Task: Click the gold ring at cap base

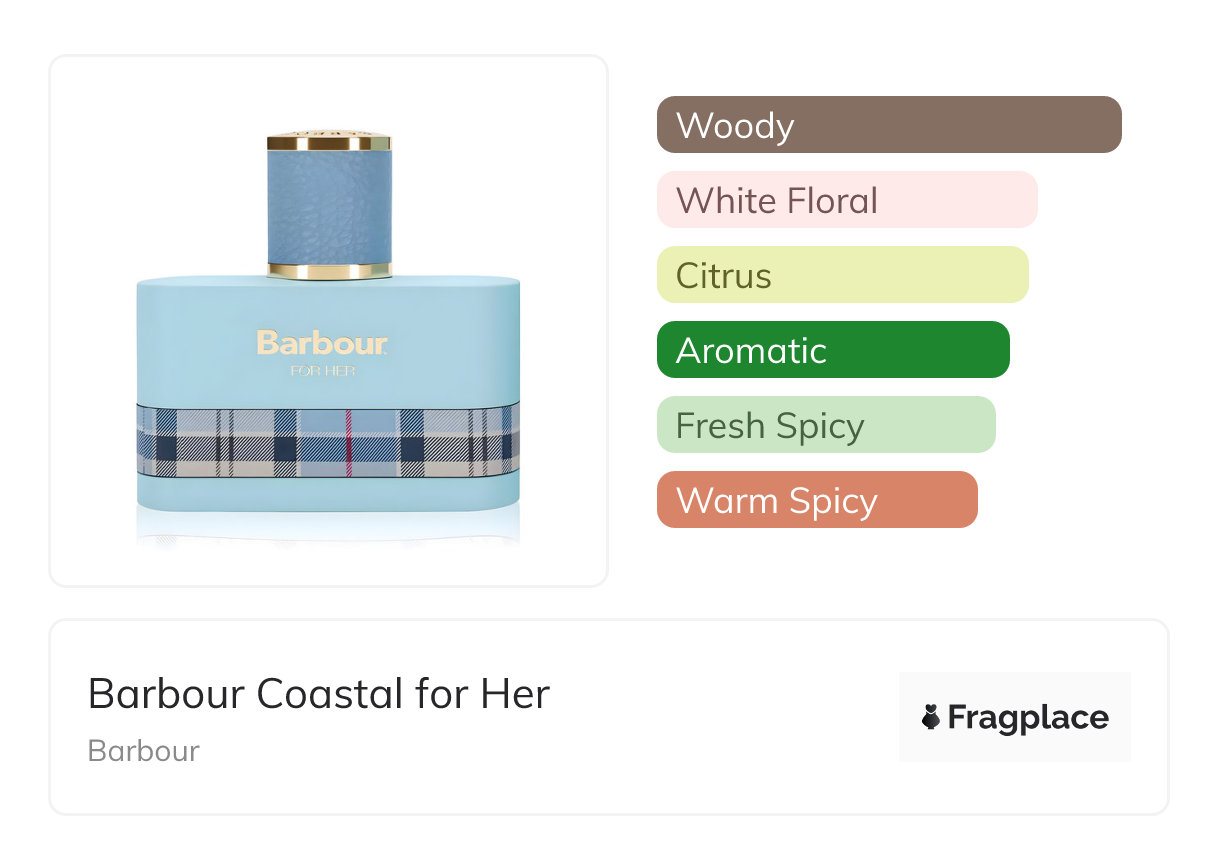Action: [x=328, y=269]
